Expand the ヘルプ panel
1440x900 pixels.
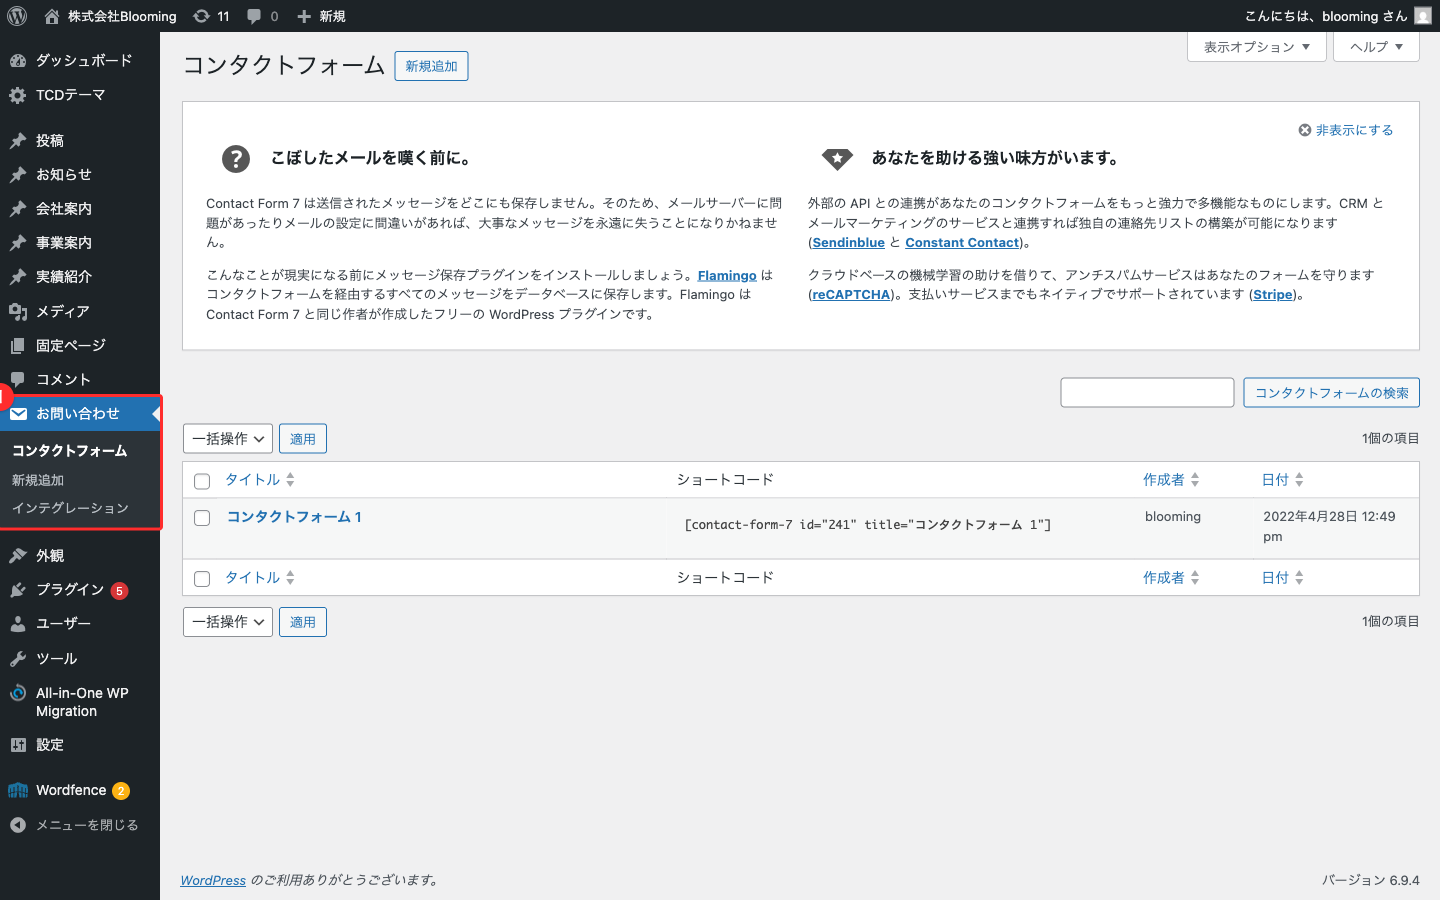click(1376, 47)
